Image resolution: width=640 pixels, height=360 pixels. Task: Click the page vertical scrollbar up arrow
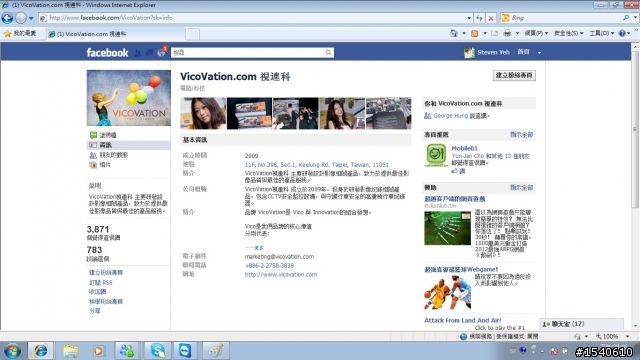635,47
